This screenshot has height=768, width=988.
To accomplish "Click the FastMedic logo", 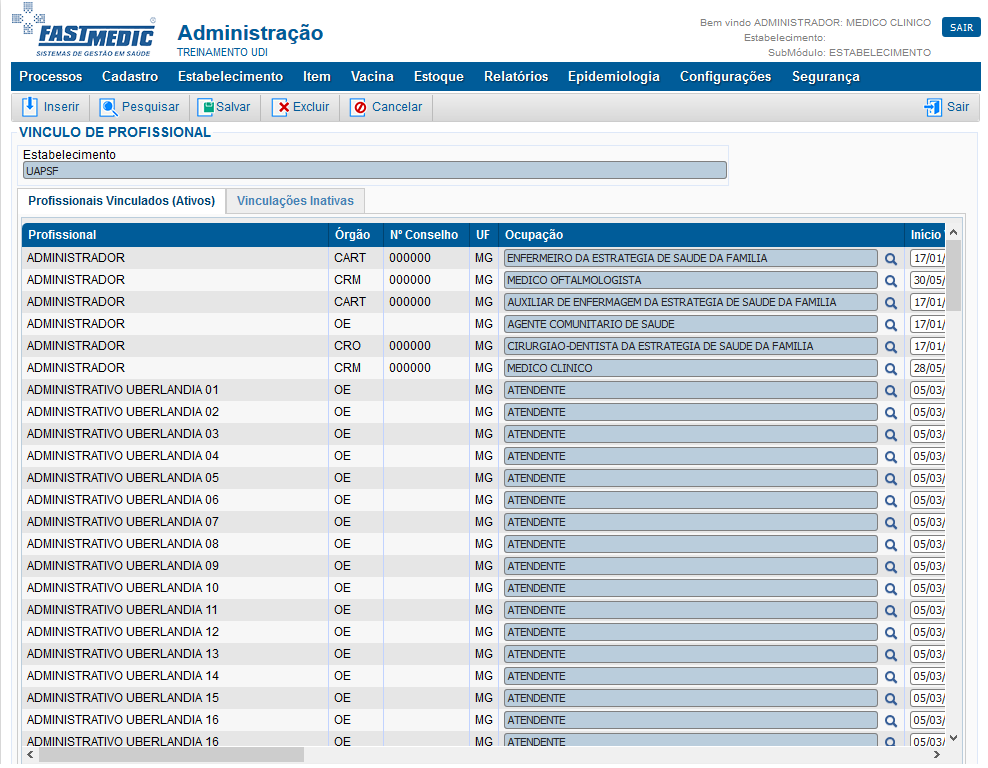I will click(84, 30).
